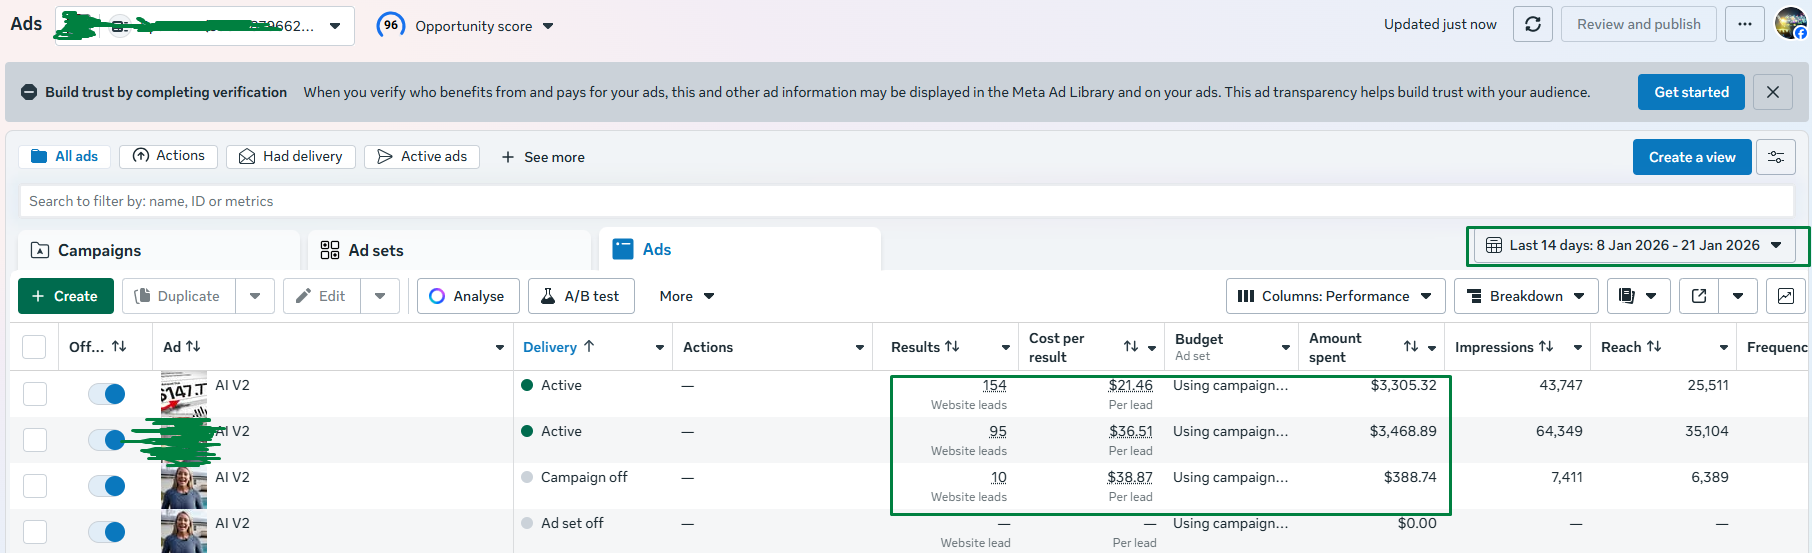Expand the Duplicate options arrow

click(x=255, y=296)
